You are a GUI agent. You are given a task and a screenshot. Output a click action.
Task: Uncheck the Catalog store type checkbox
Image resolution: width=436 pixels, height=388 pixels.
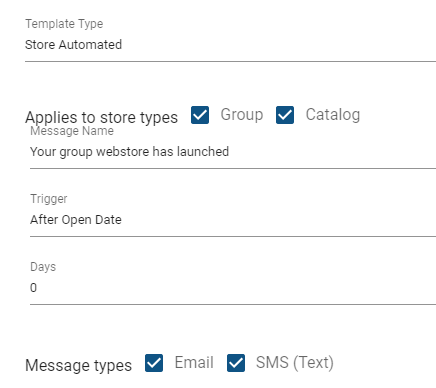click(285, 115)
